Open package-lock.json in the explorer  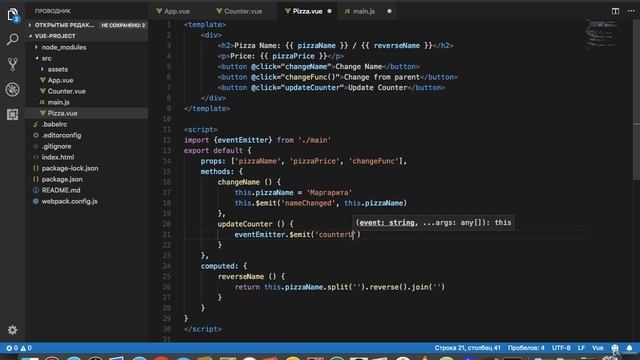coord(70,168)
